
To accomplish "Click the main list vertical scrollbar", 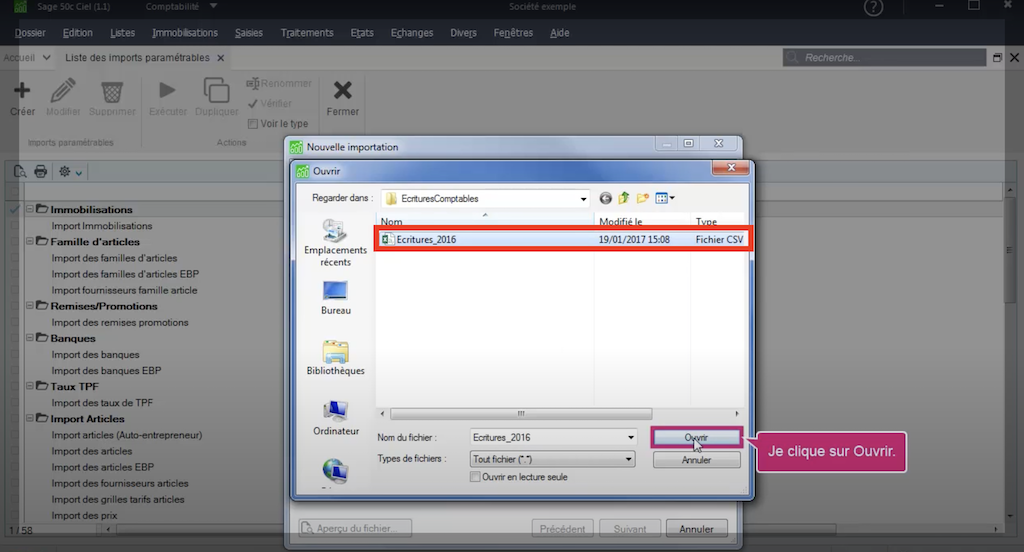I will 1010,251.
